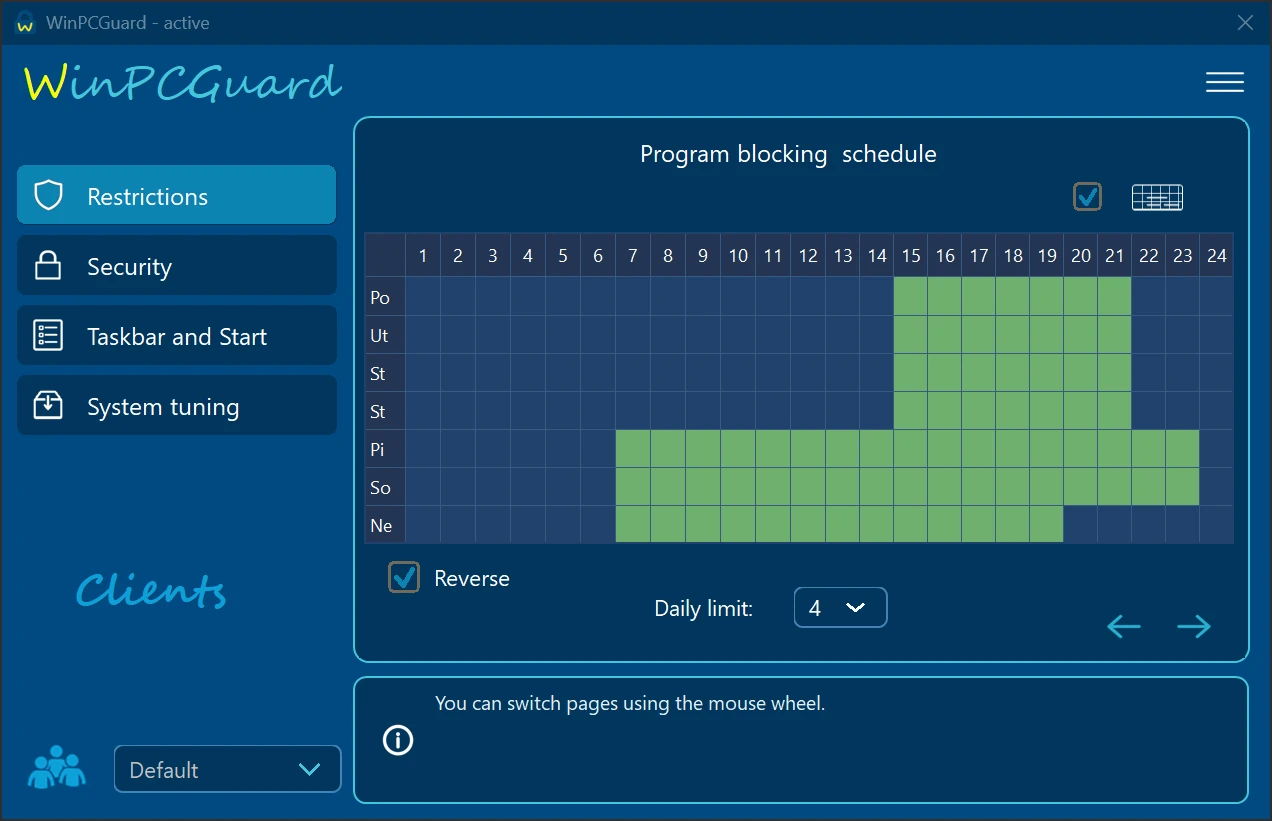Toggle Ne row cell at hour 5
Screen dimensions: 1272x821
[563, 525]
